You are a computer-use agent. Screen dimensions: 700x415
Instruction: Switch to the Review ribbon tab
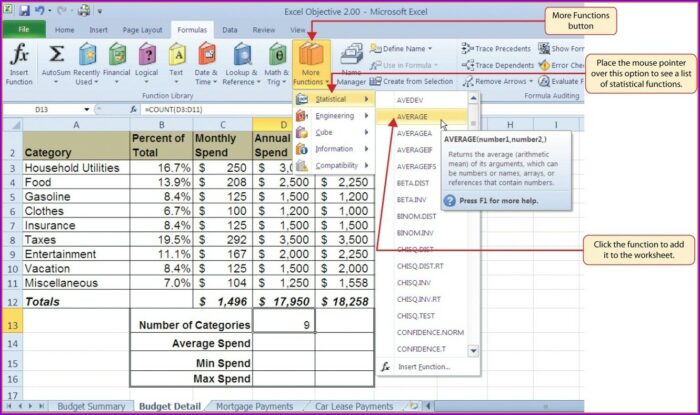(263, 30)
